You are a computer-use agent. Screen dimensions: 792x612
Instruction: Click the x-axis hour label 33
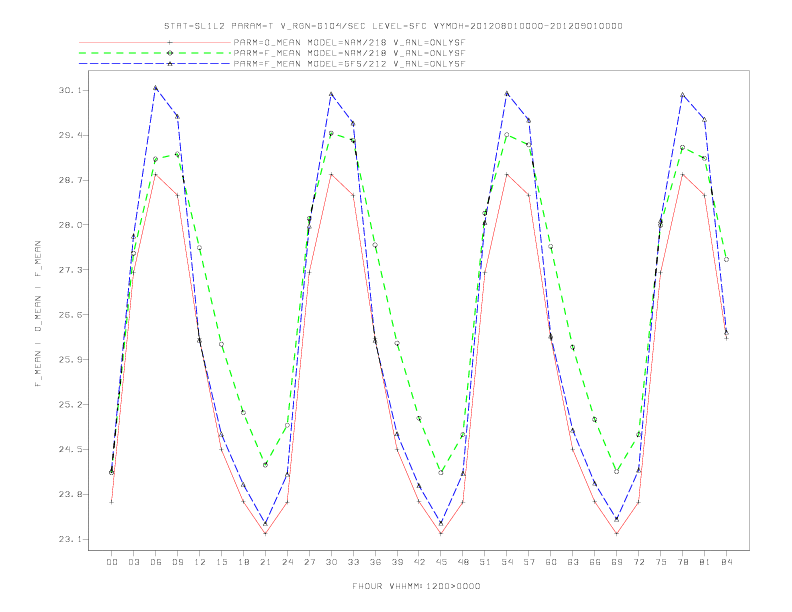(353, 562)
